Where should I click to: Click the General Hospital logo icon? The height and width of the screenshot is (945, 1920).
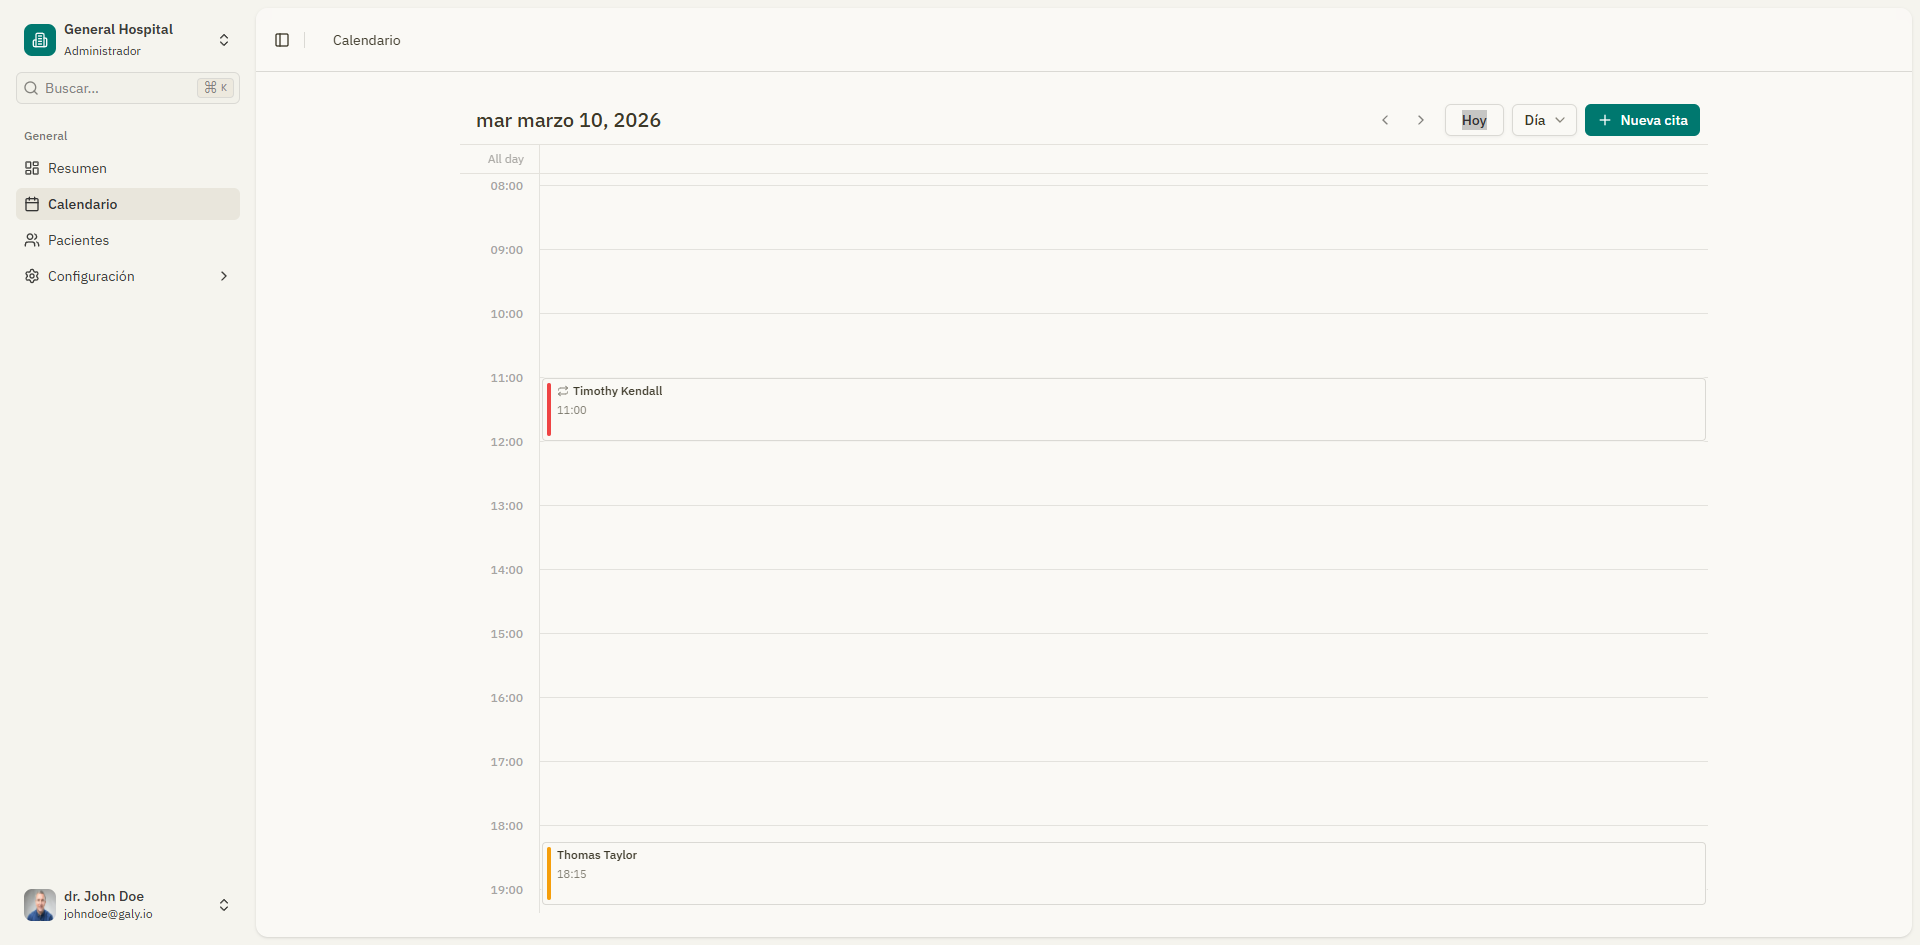coord(38,40)
